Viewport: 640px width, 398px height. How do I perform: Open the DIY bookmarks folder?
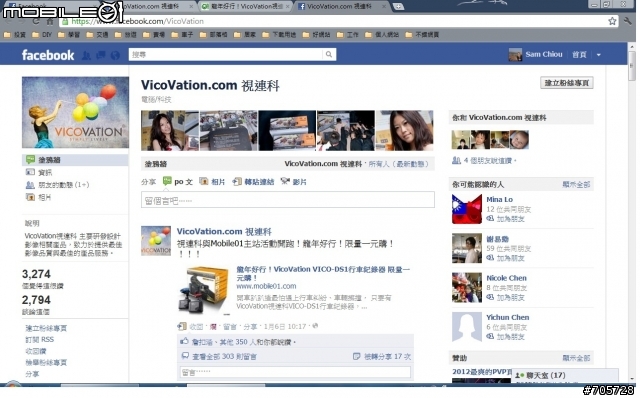(42, 35)
